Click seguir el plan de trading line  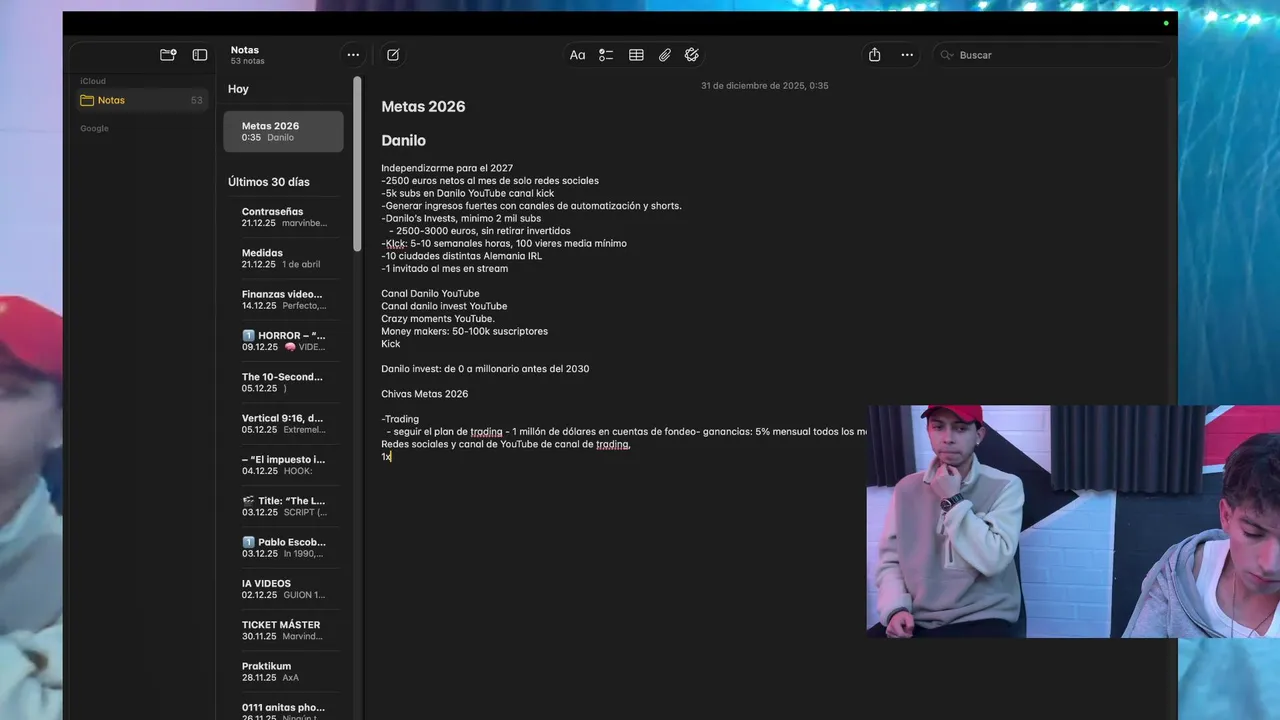626,432
